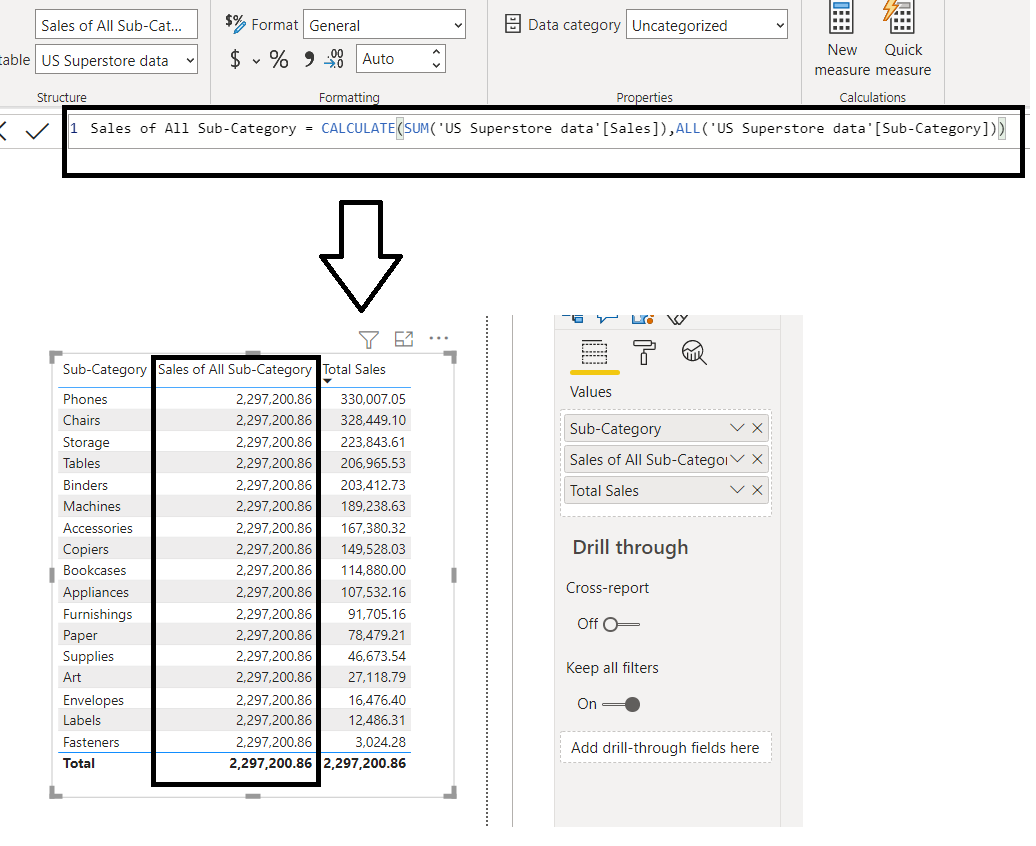This screenshot has width=1036, height=846.
Task: Select the Tables row label
Action: coord(82,463)
